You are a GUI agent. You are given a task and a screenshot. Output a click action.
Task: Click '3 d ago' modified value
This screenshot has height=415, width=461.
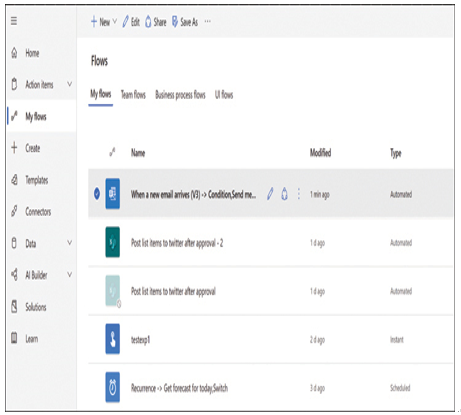click(x=317, y=388)
